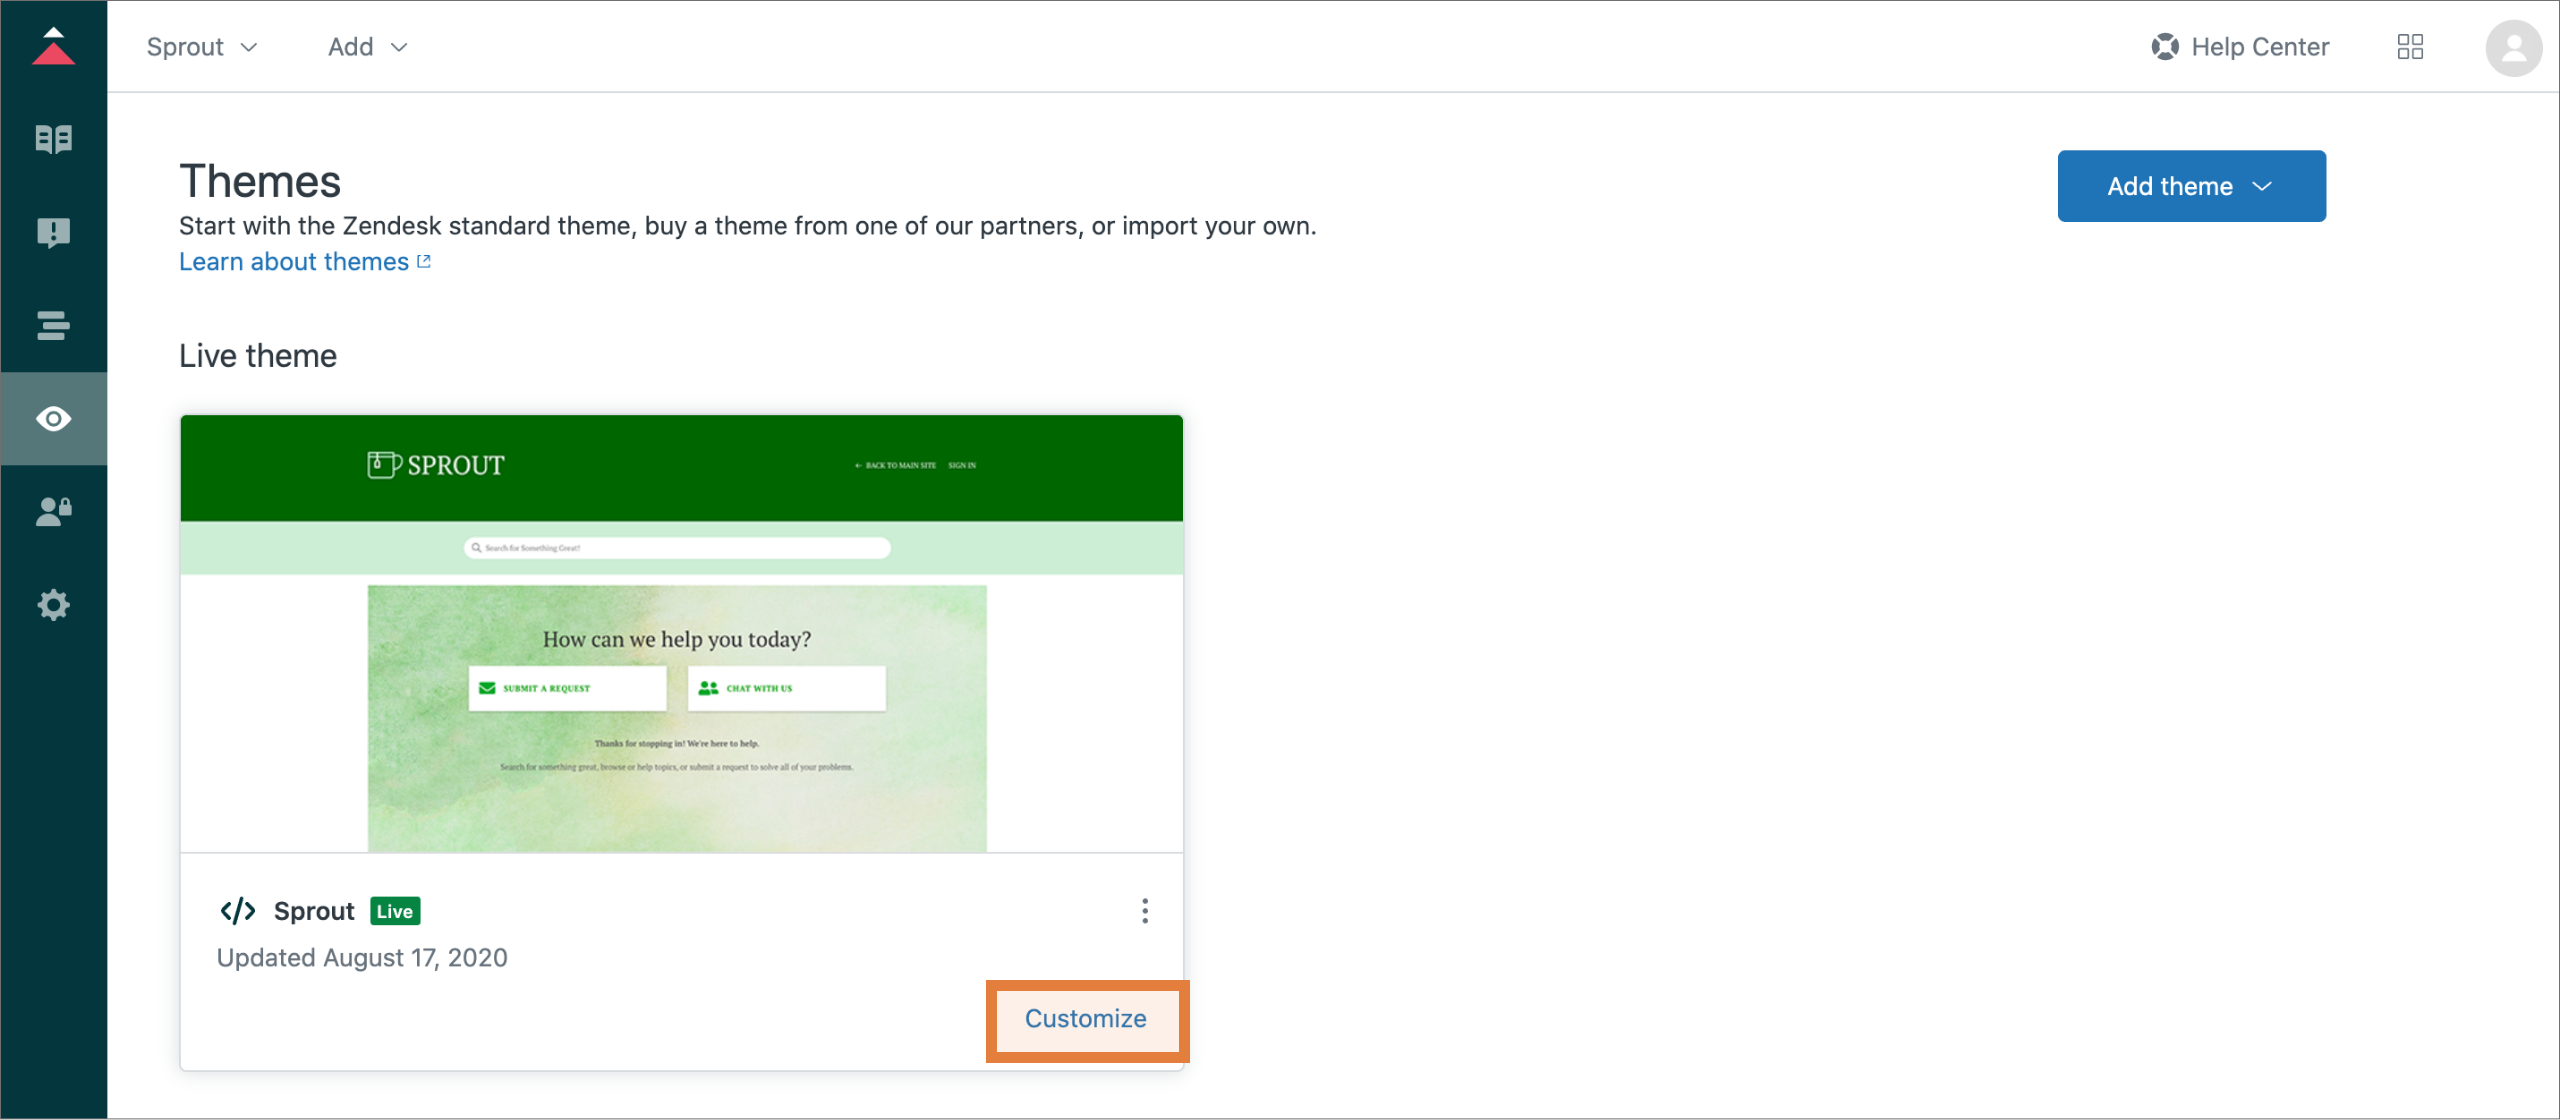Click the code icon beside Sprout
This screenshot has width=2560, height=1120.
point(238,911)
